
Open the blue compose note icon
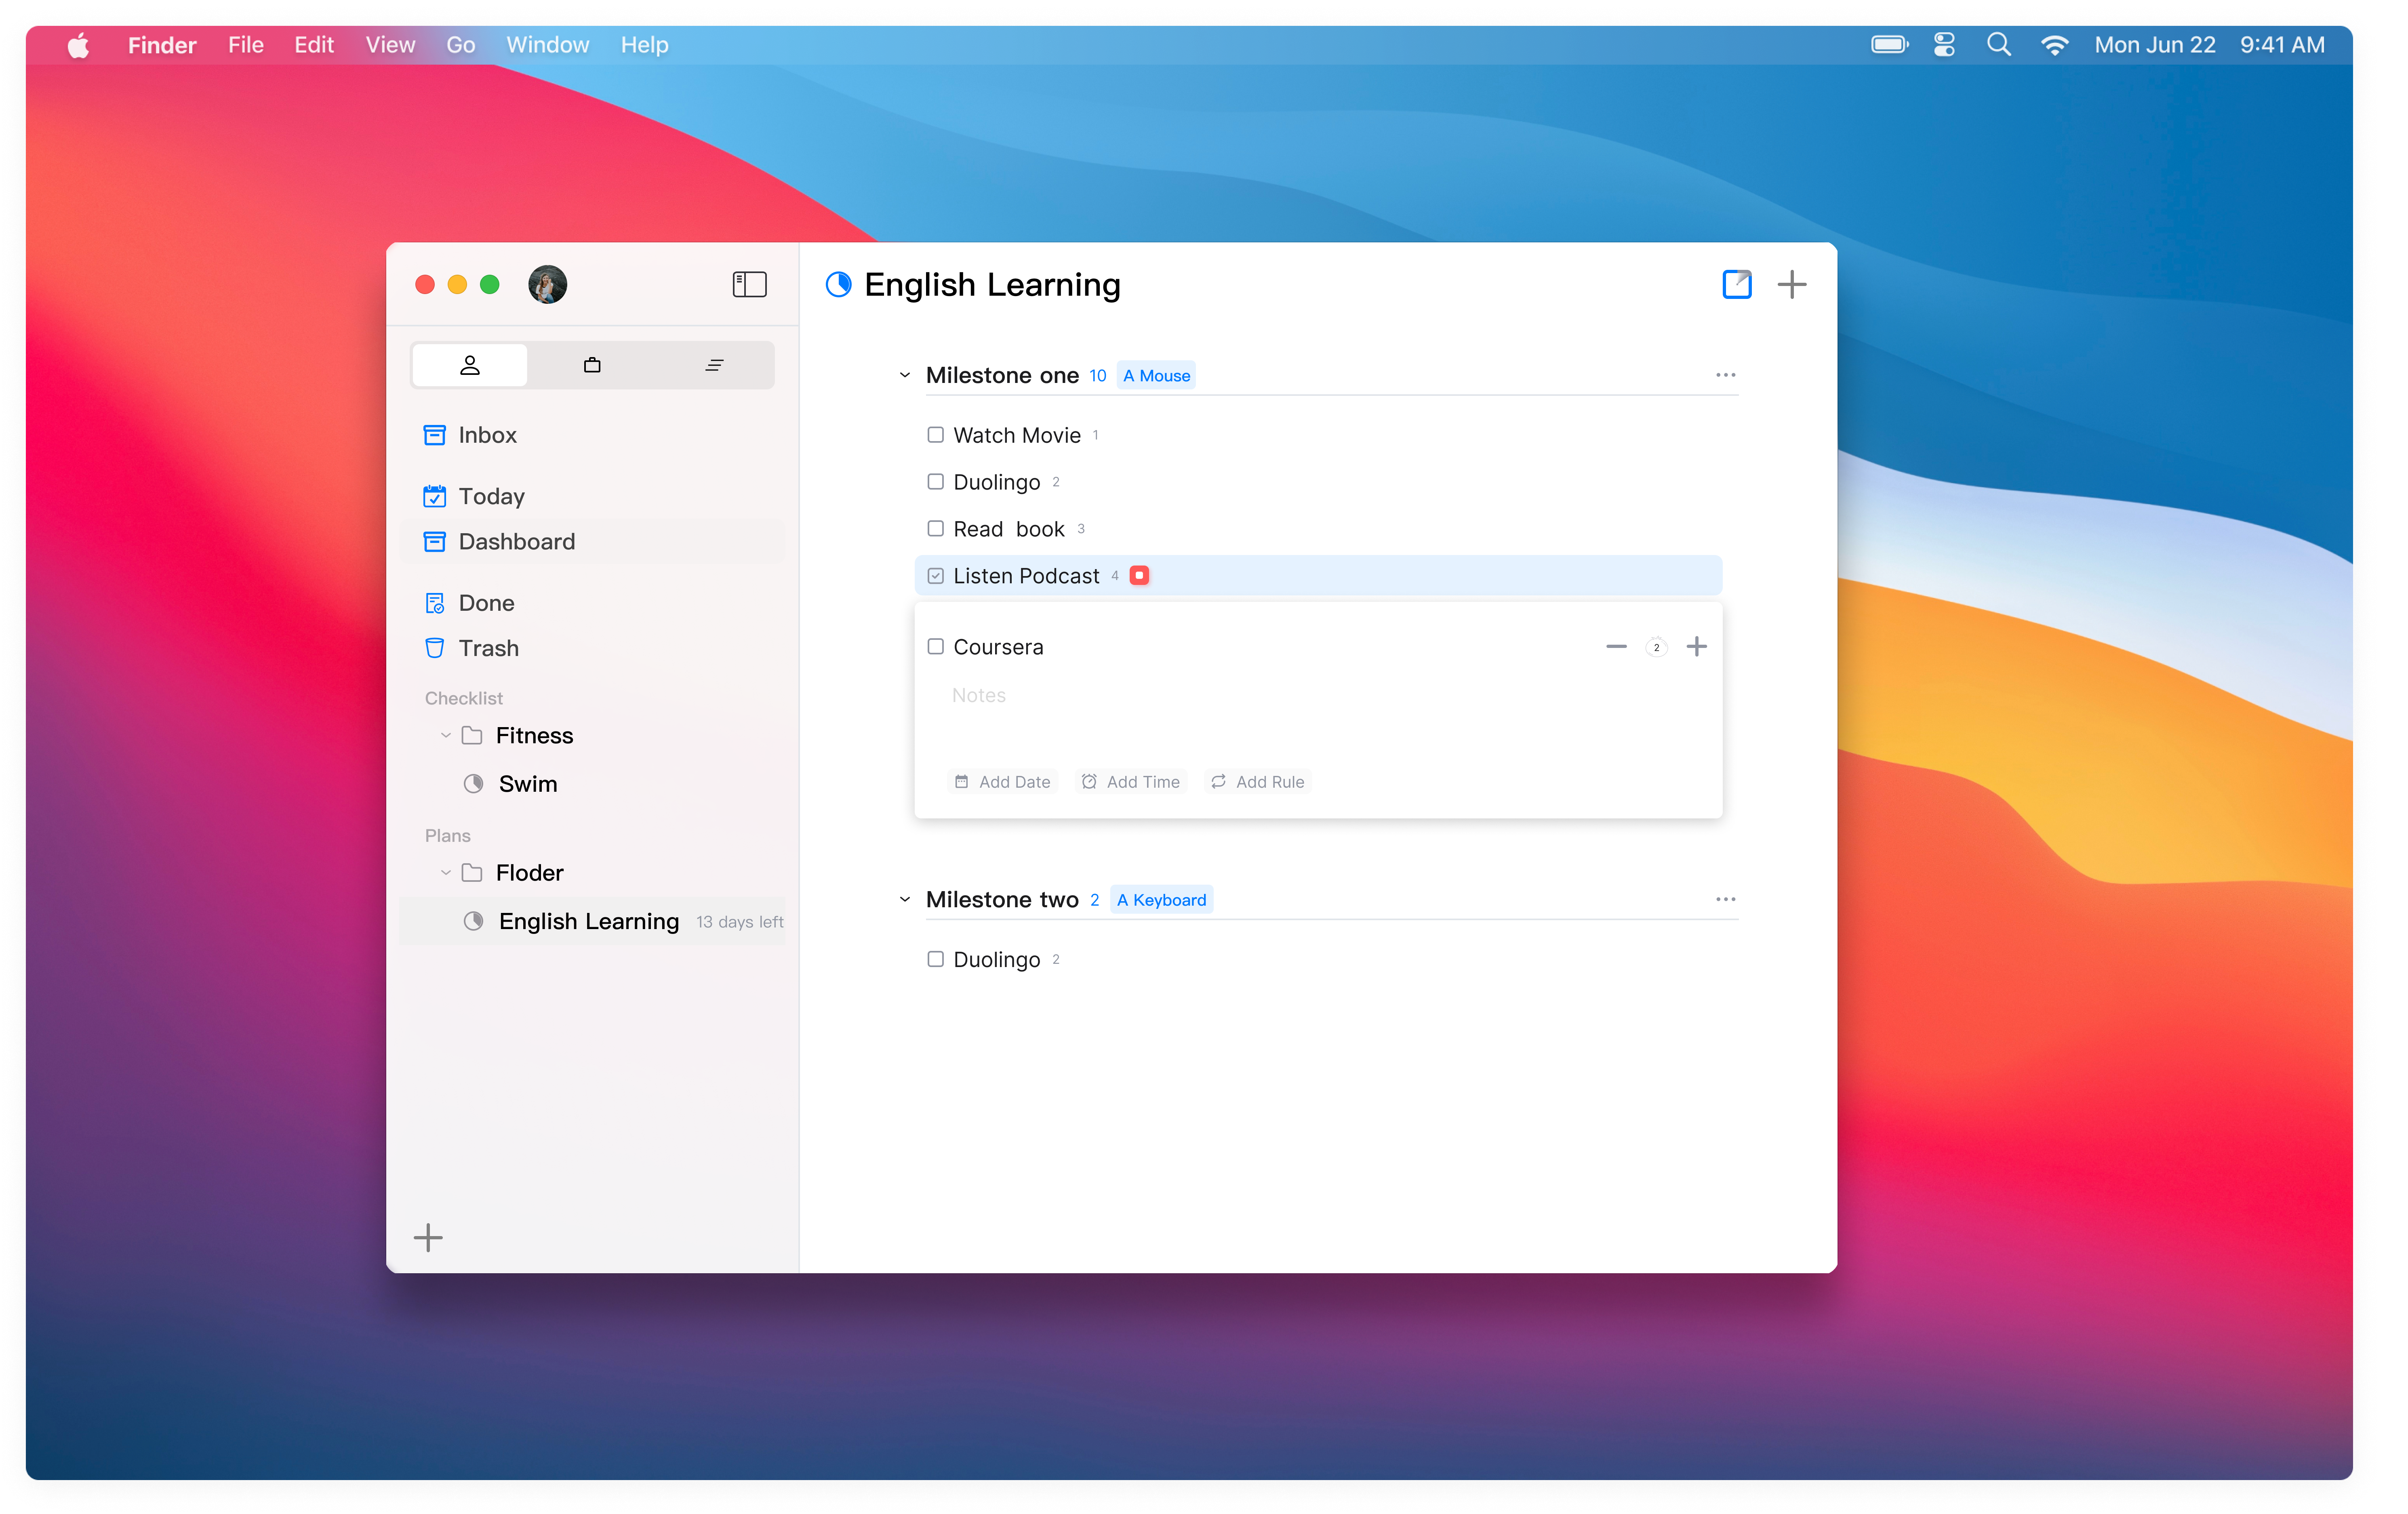click(1737, 285)
